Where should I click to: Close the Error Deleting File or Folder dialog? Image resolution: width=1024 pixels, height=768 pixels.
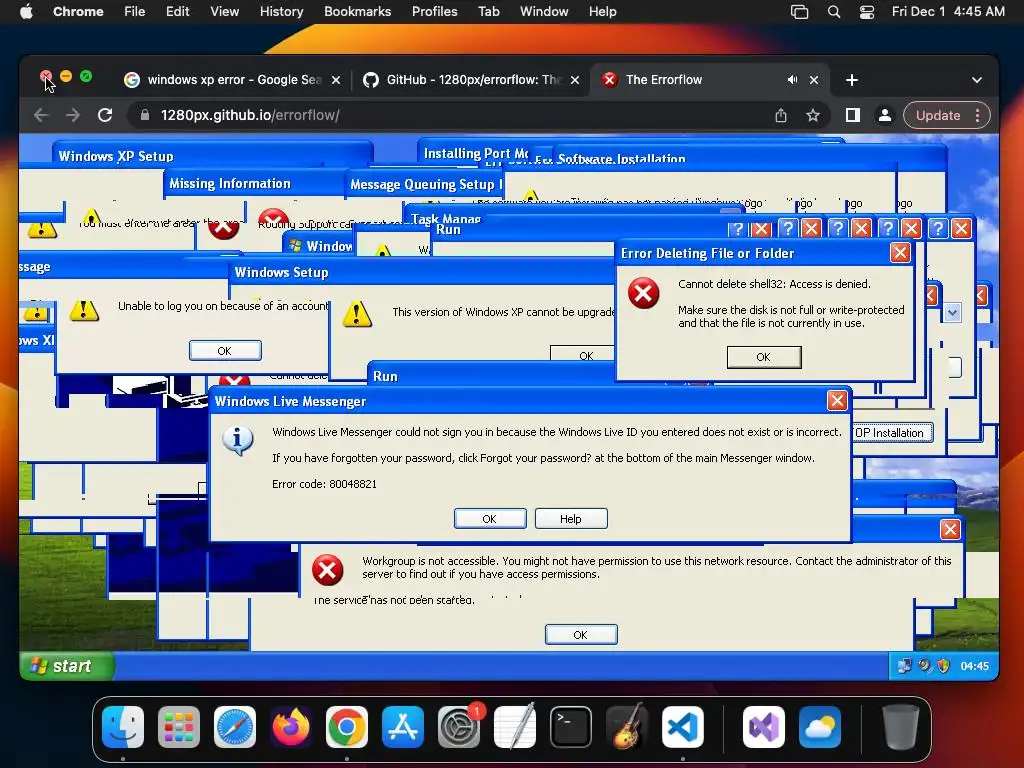[900, 253]
